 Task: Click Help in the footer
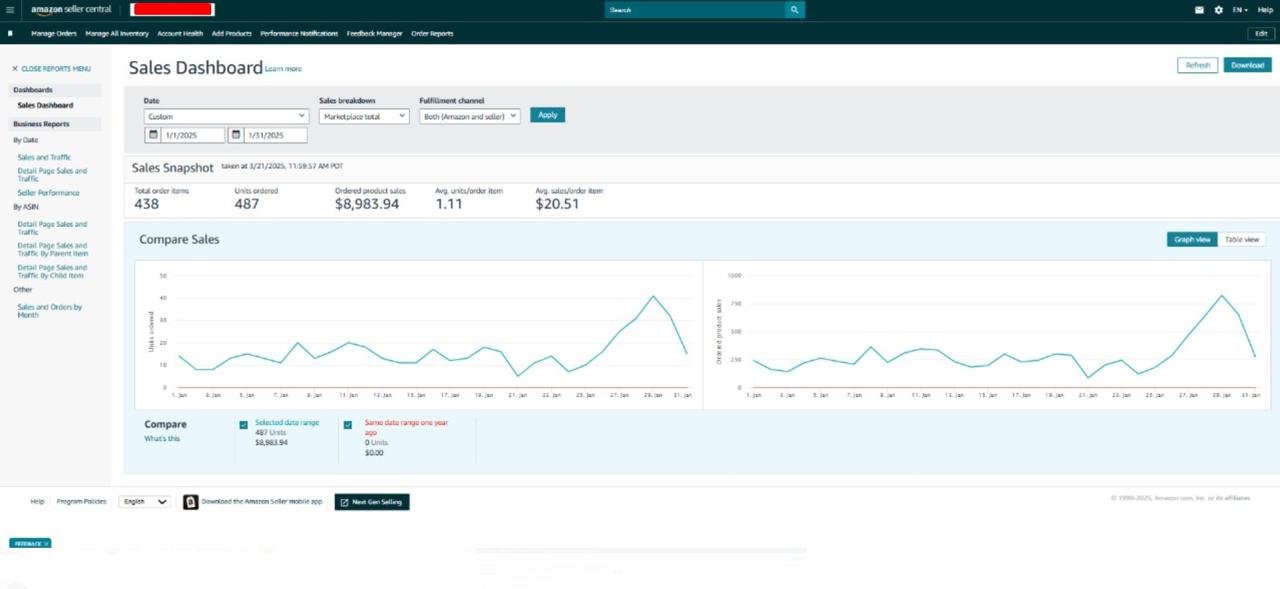[x=37, y=502]
